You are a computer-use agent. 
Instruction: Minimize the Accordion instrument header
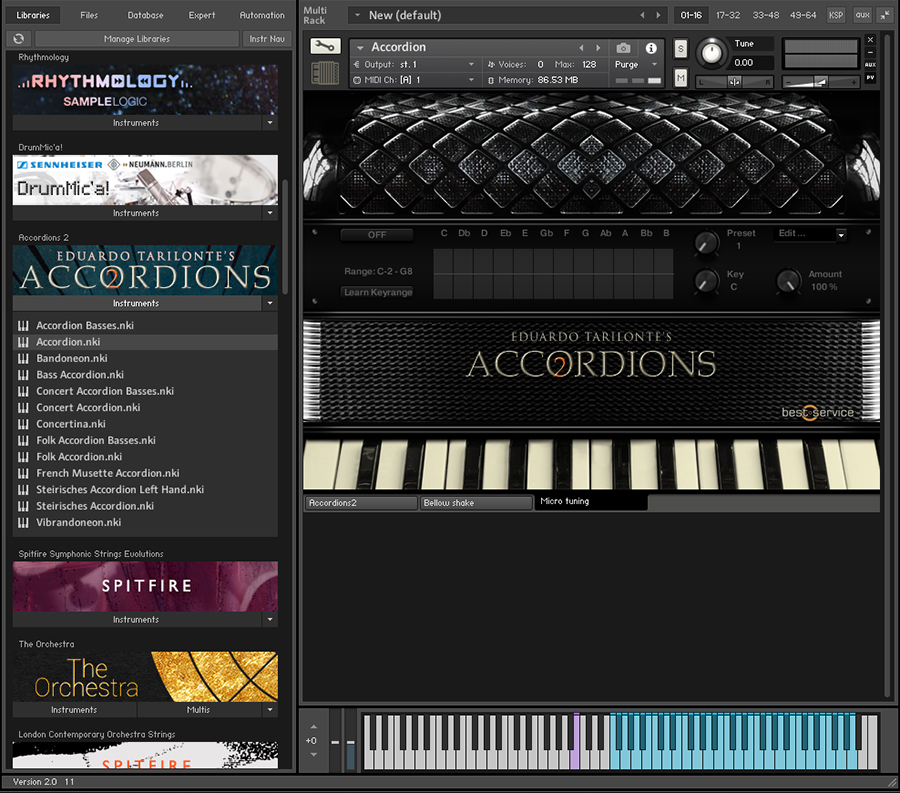871,52
